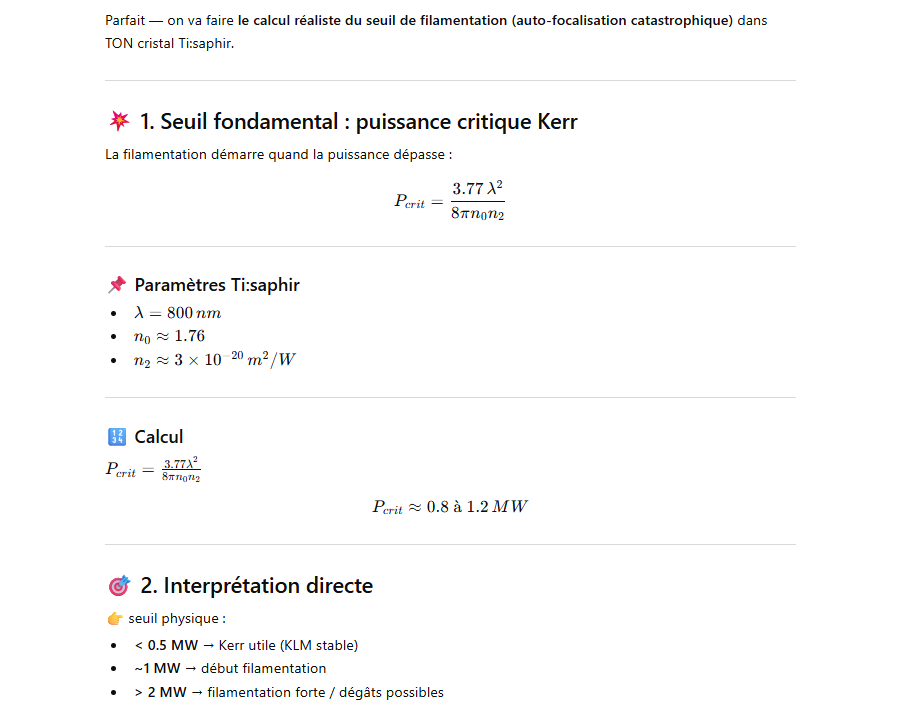The height and width of the screenshot is (713, 922).
Task: Click the '~1 MW début filamentation' line
Action: [x=230, y=669]
